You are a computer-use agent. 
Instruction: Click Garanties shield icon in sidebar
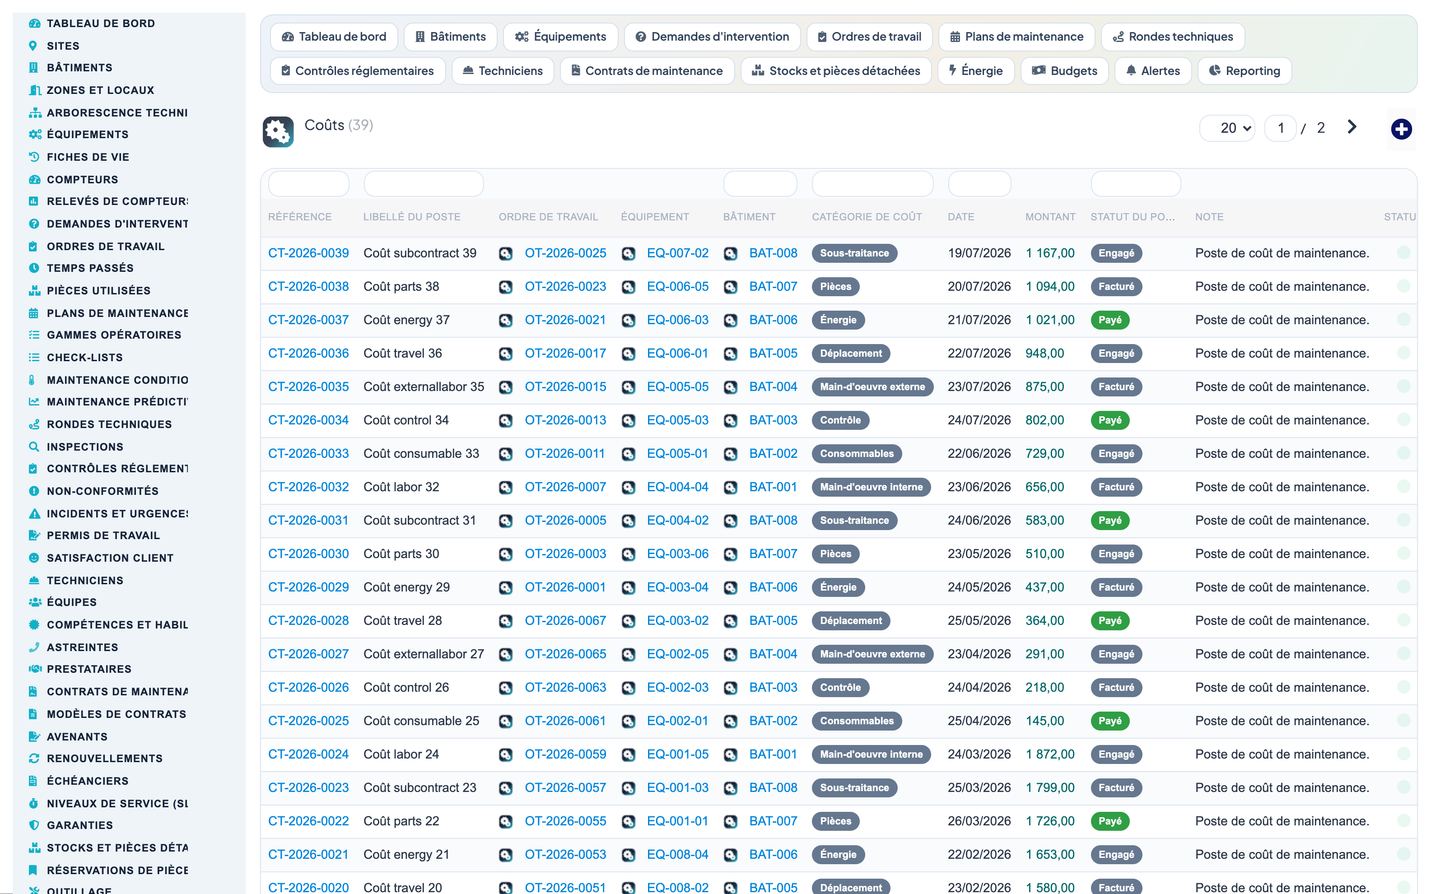pyautogui.click(x=34, y=825)
